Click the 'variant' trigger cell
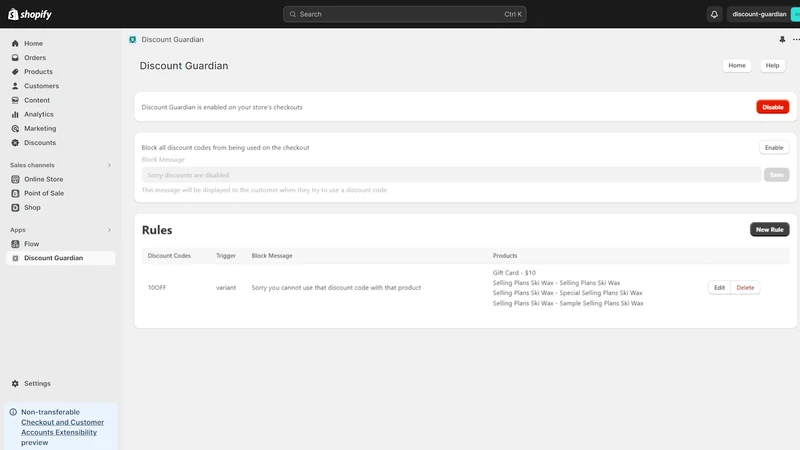The image size is (800, 450). click(226, 288)
